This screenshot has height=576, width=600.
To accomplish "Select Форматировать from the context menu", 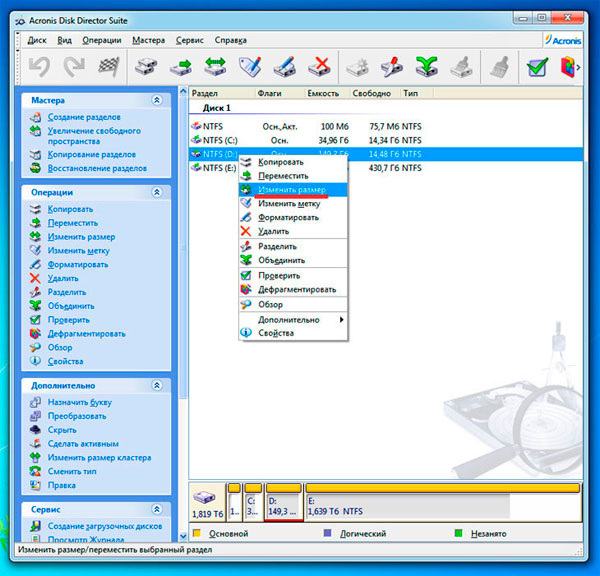I will click(288, 217).
